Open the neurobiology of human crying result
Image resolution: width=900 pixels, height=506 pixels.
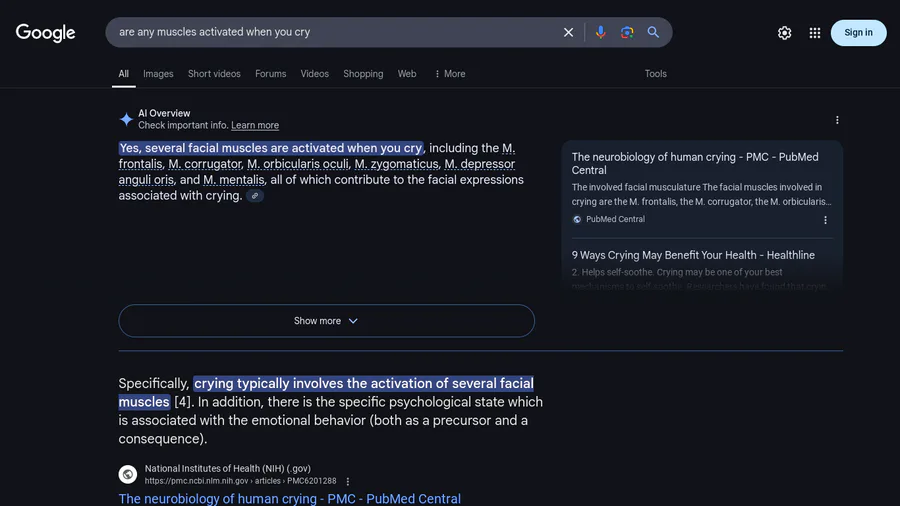289,498
